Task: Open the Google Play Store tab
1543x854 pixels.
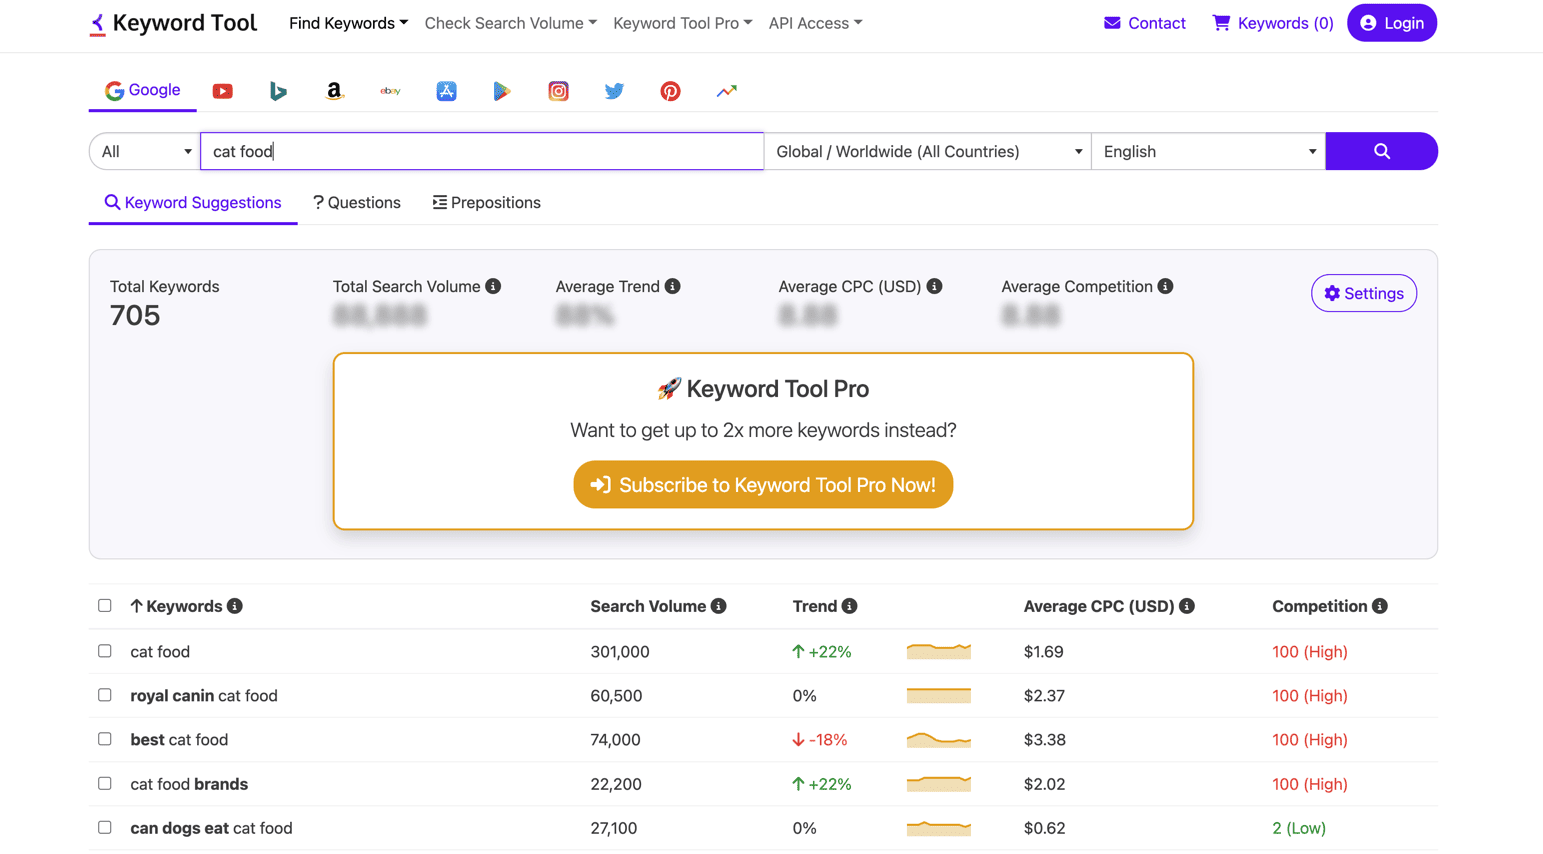Action: click(x=502, y=91)
